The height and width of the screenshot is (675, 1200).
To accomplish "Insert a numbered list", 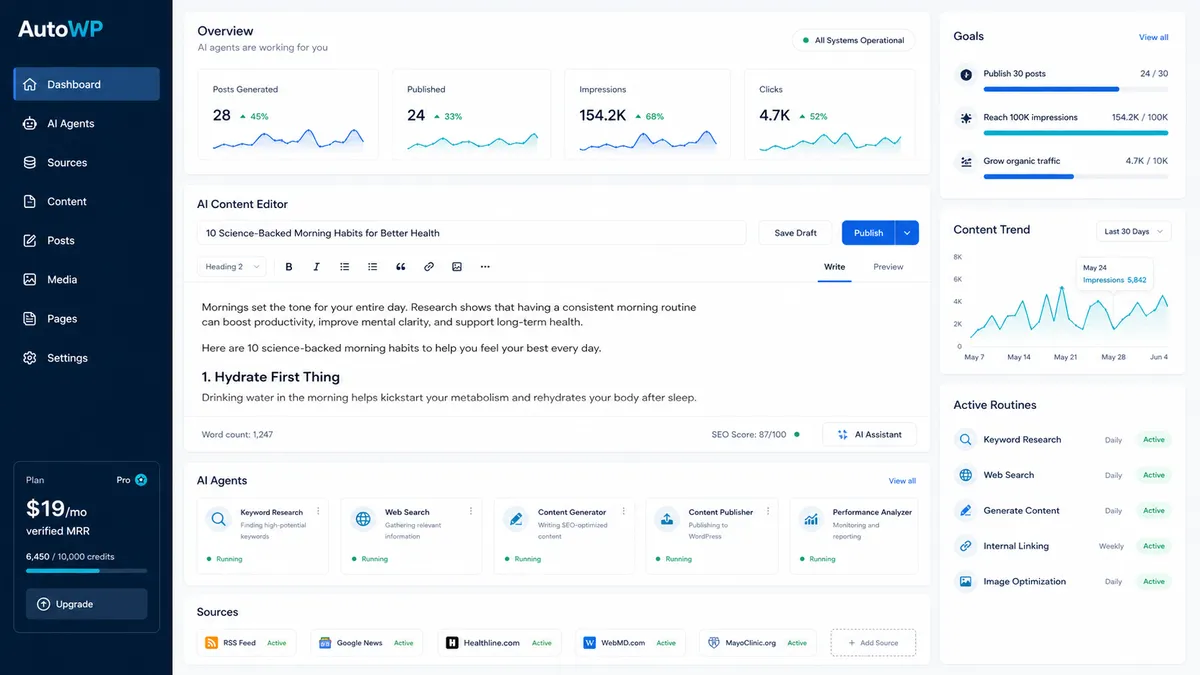I will click(x=373, y=267).
